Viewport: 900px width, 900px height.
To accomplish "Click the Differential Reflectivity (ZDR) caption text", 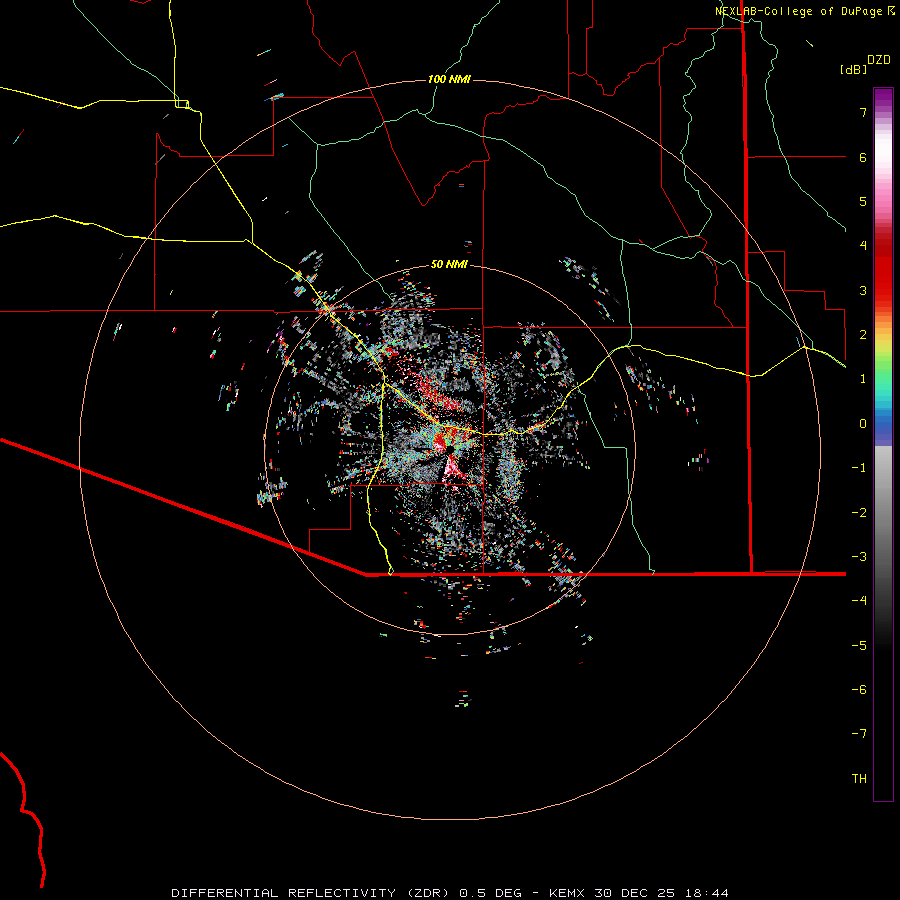I will pos(312,892).
